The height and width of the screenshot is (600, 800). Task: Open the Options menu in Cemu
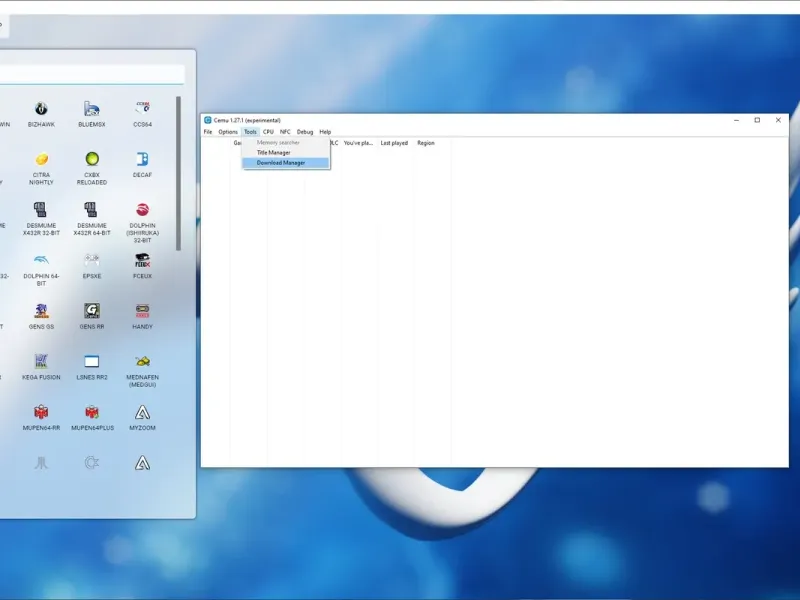(x=228, y=132)
